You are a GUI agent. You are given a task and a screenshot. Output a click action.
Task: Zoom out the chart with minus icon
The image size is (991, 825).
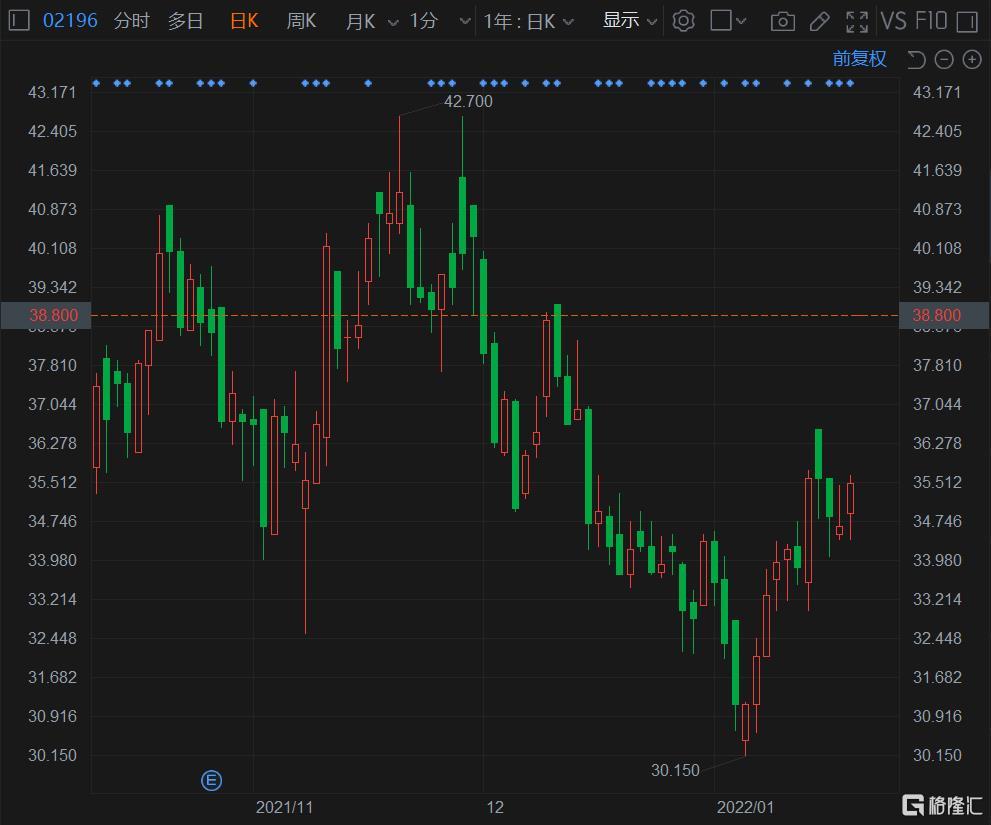944,60
